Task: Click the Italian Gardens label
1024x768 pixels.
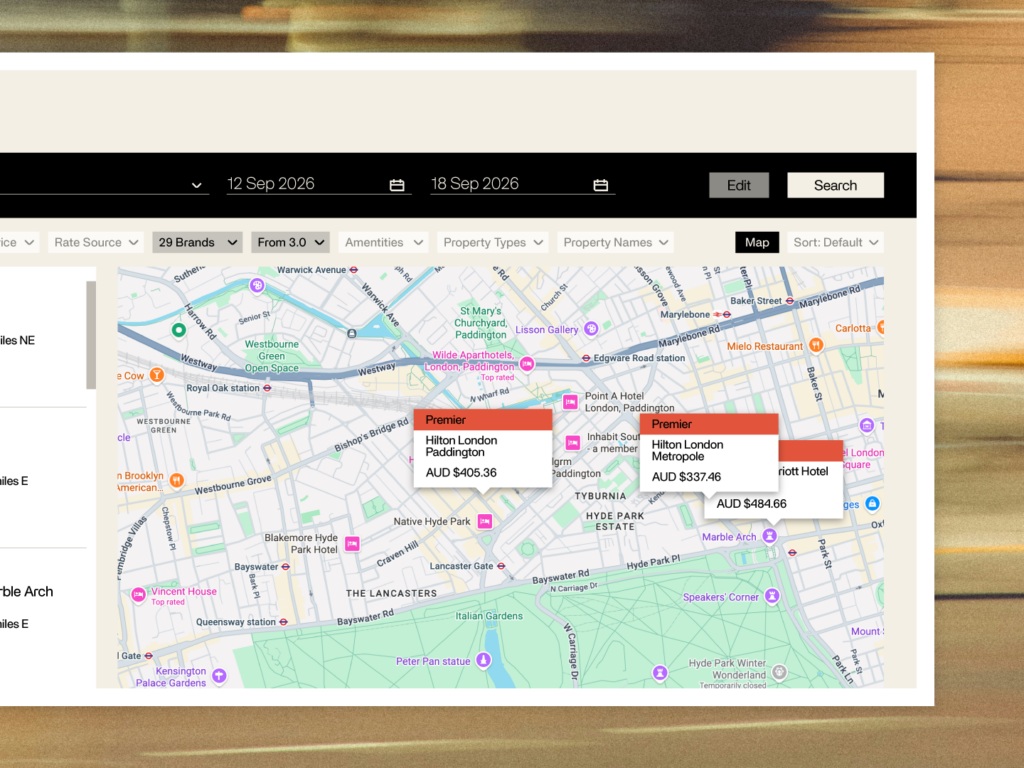Action: tap(489, 616)
